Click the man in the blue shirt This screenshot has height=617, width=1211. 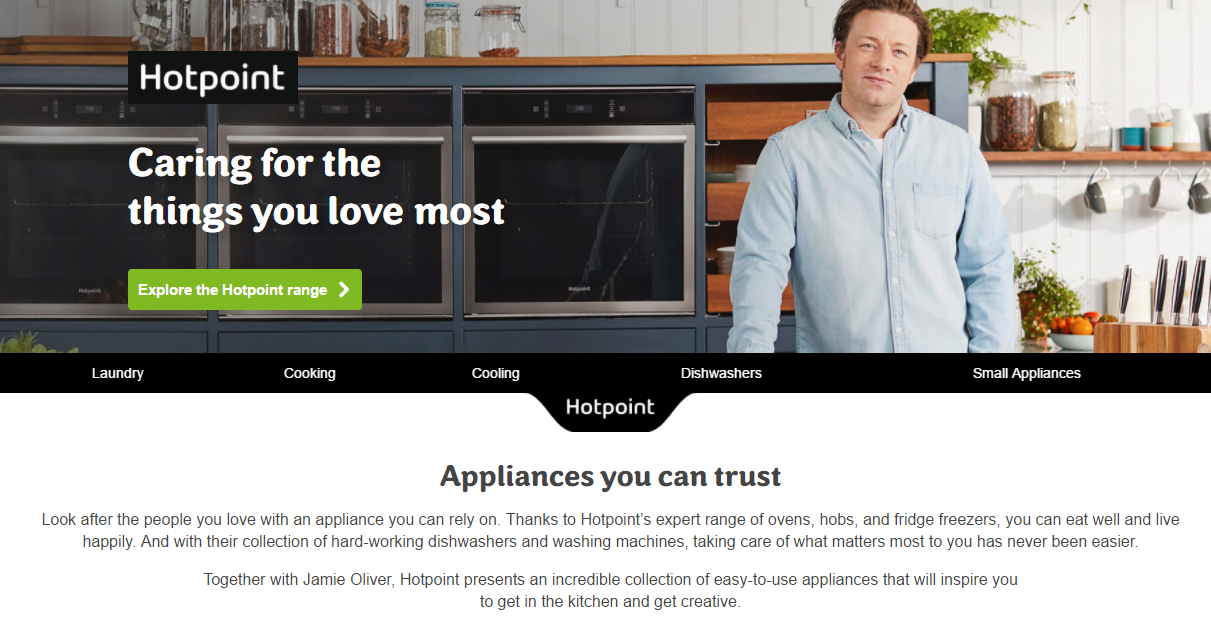coord(868,180)
